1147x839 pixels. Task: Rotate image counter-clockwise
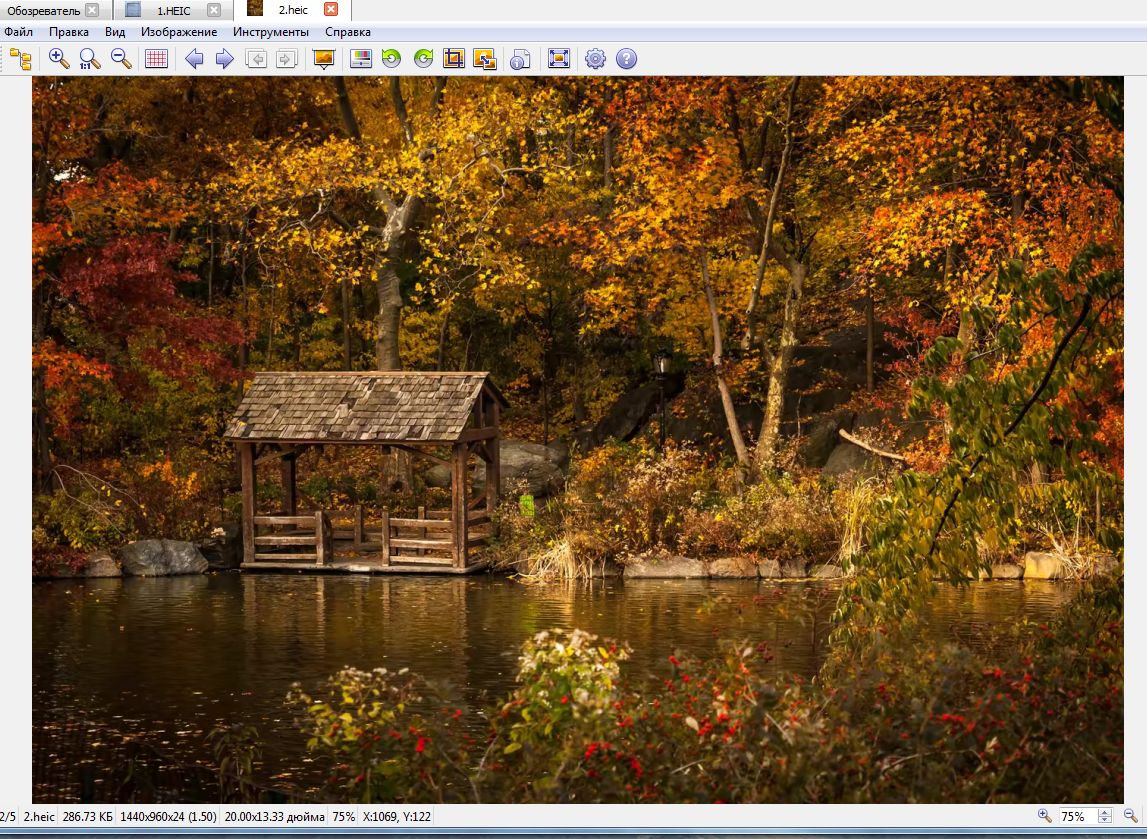(x=391, y=59)
